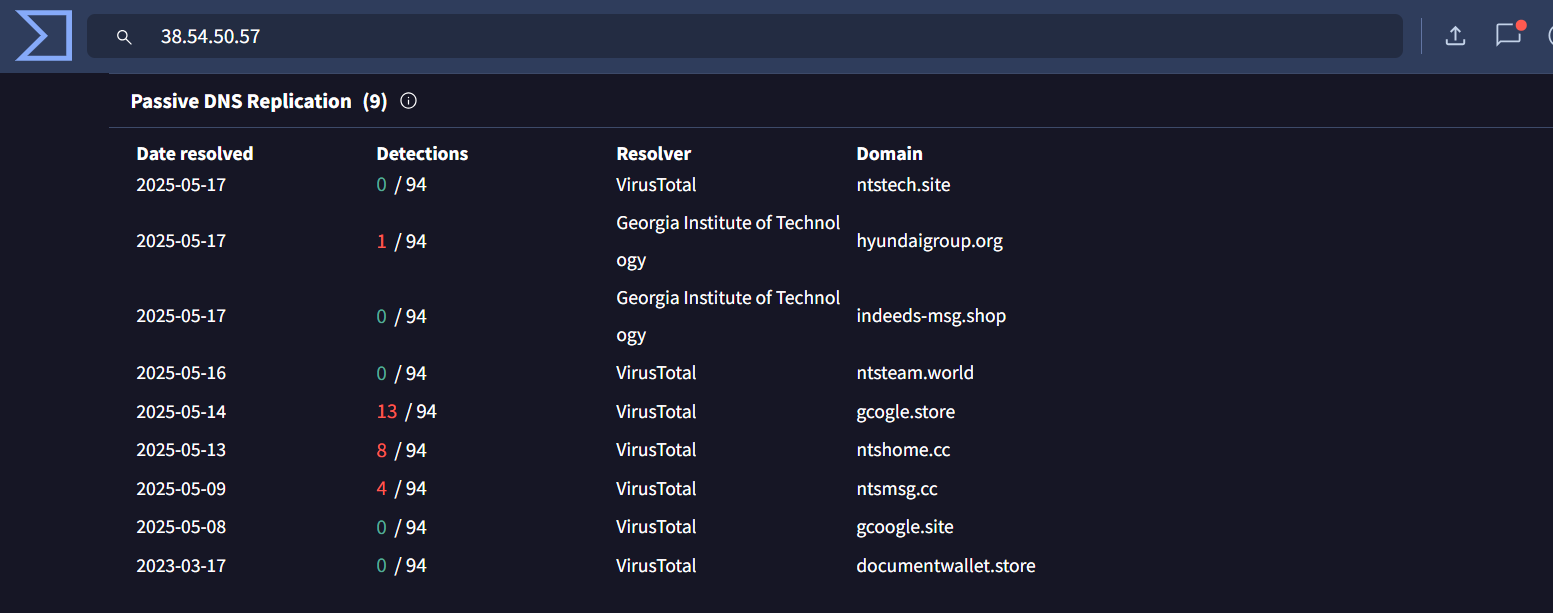Open the feedback chat icon with notification badge
The width and height of the screenshot is (1553, 613).
click(x=1508, y=36)
